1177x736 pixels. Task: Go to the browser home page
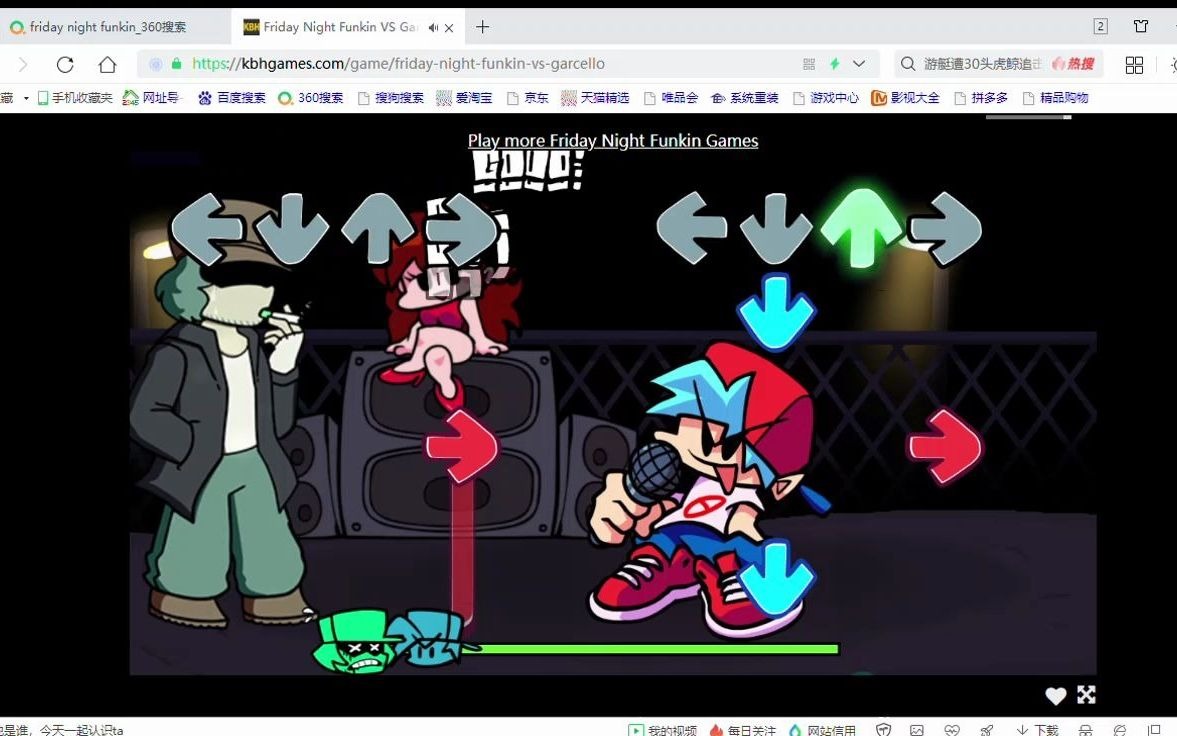(x=107, y=65)
